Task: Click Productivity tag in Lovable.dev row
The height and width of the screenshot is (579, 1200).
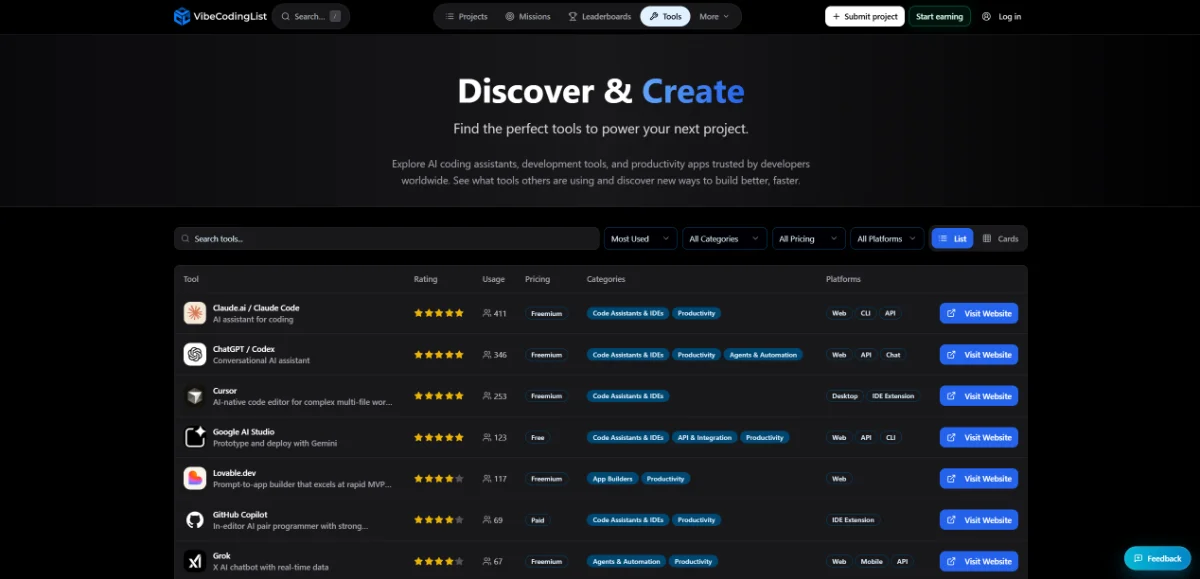Action: click(665, 479)
